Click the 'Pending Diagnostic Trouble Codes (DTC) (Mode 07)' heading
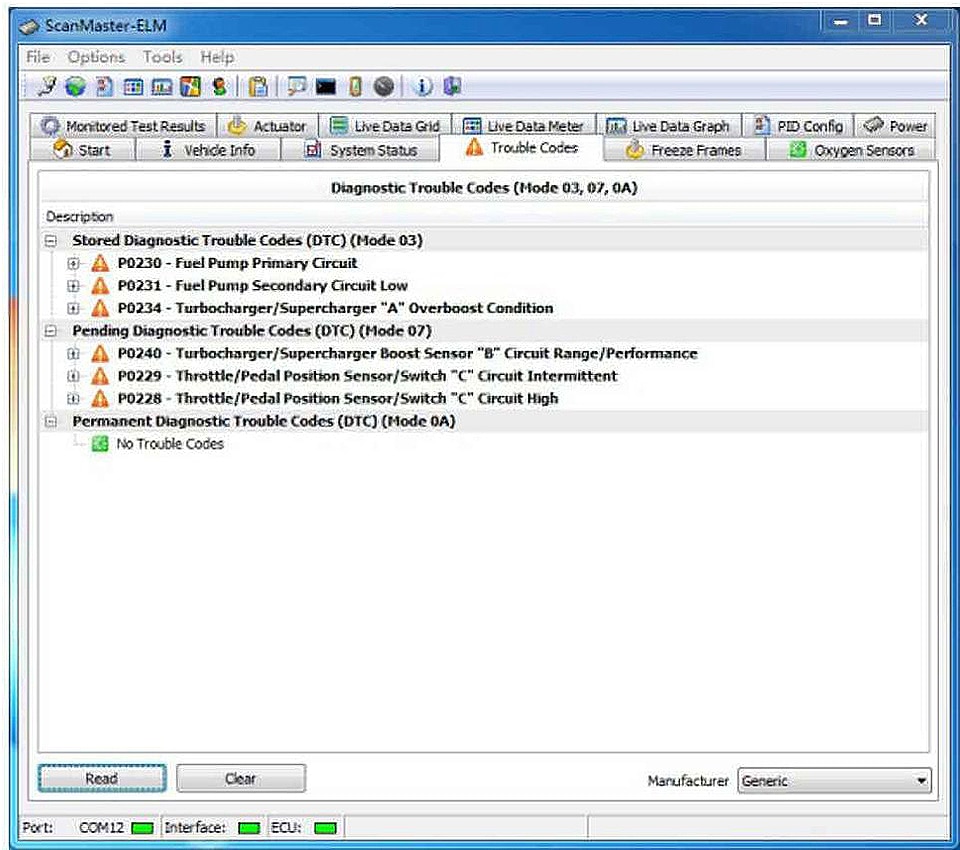This screenshot has height=850, width=960. [252, 331]
